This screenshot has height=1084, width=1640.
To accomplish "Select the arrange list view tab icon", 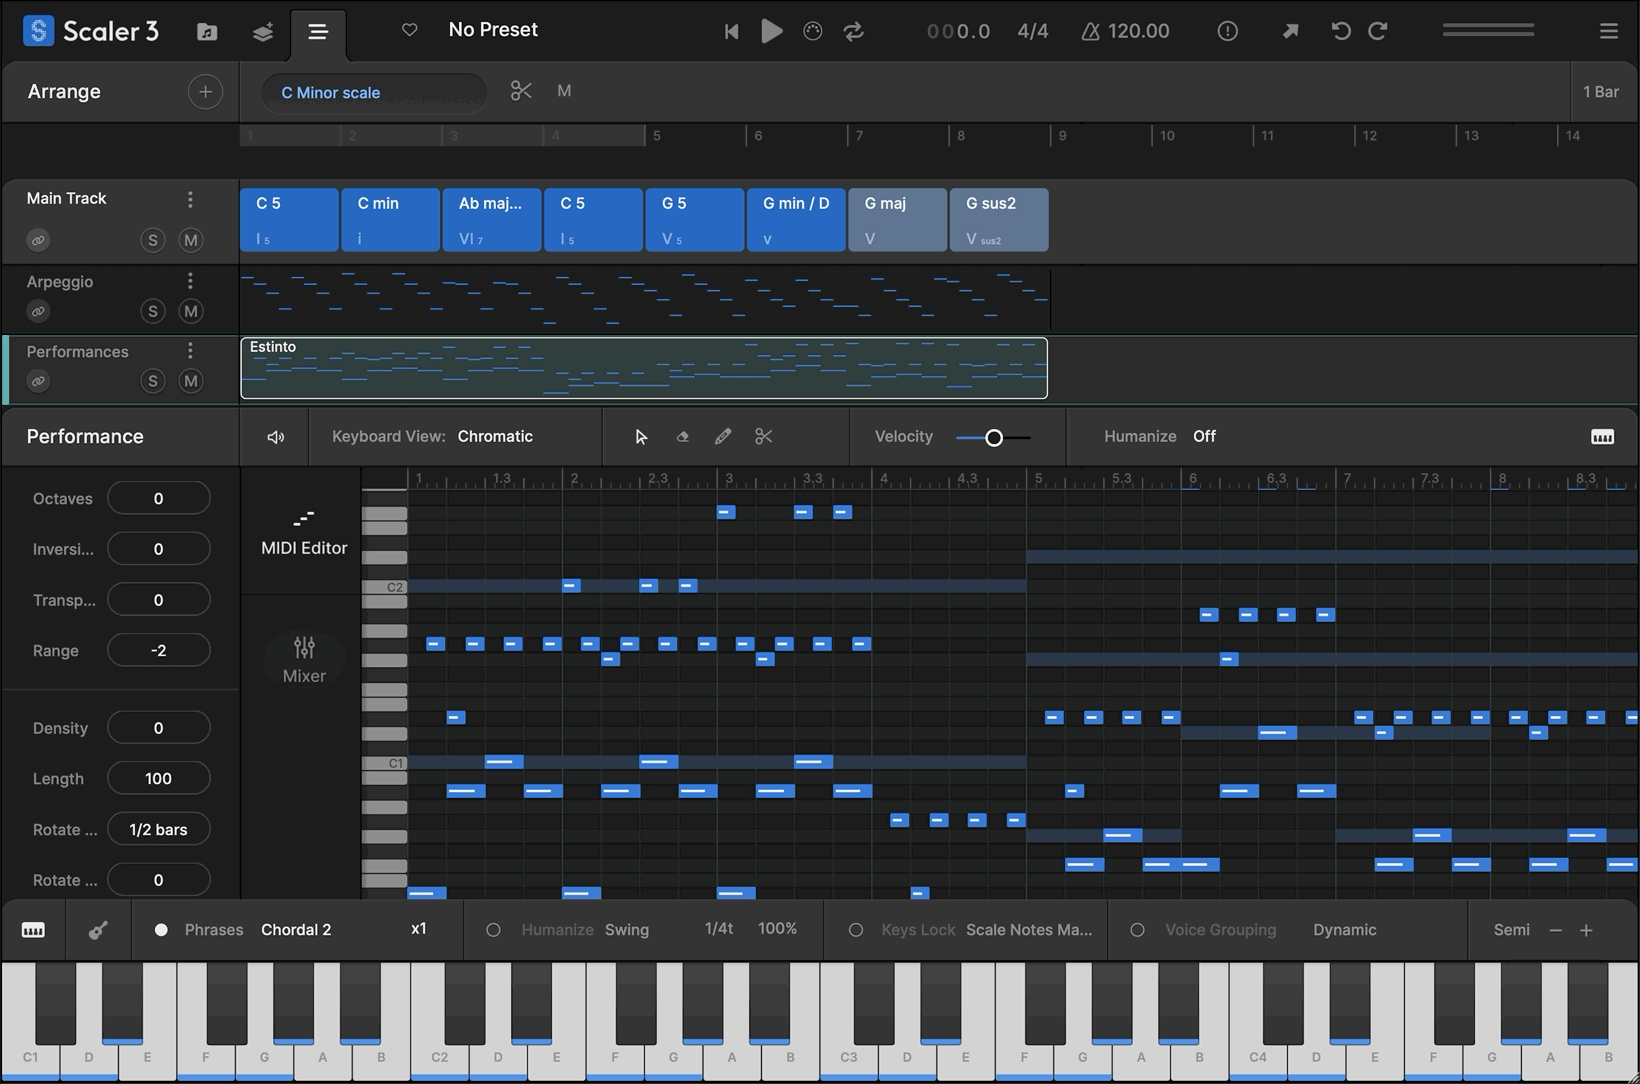I will click(318, 32).
